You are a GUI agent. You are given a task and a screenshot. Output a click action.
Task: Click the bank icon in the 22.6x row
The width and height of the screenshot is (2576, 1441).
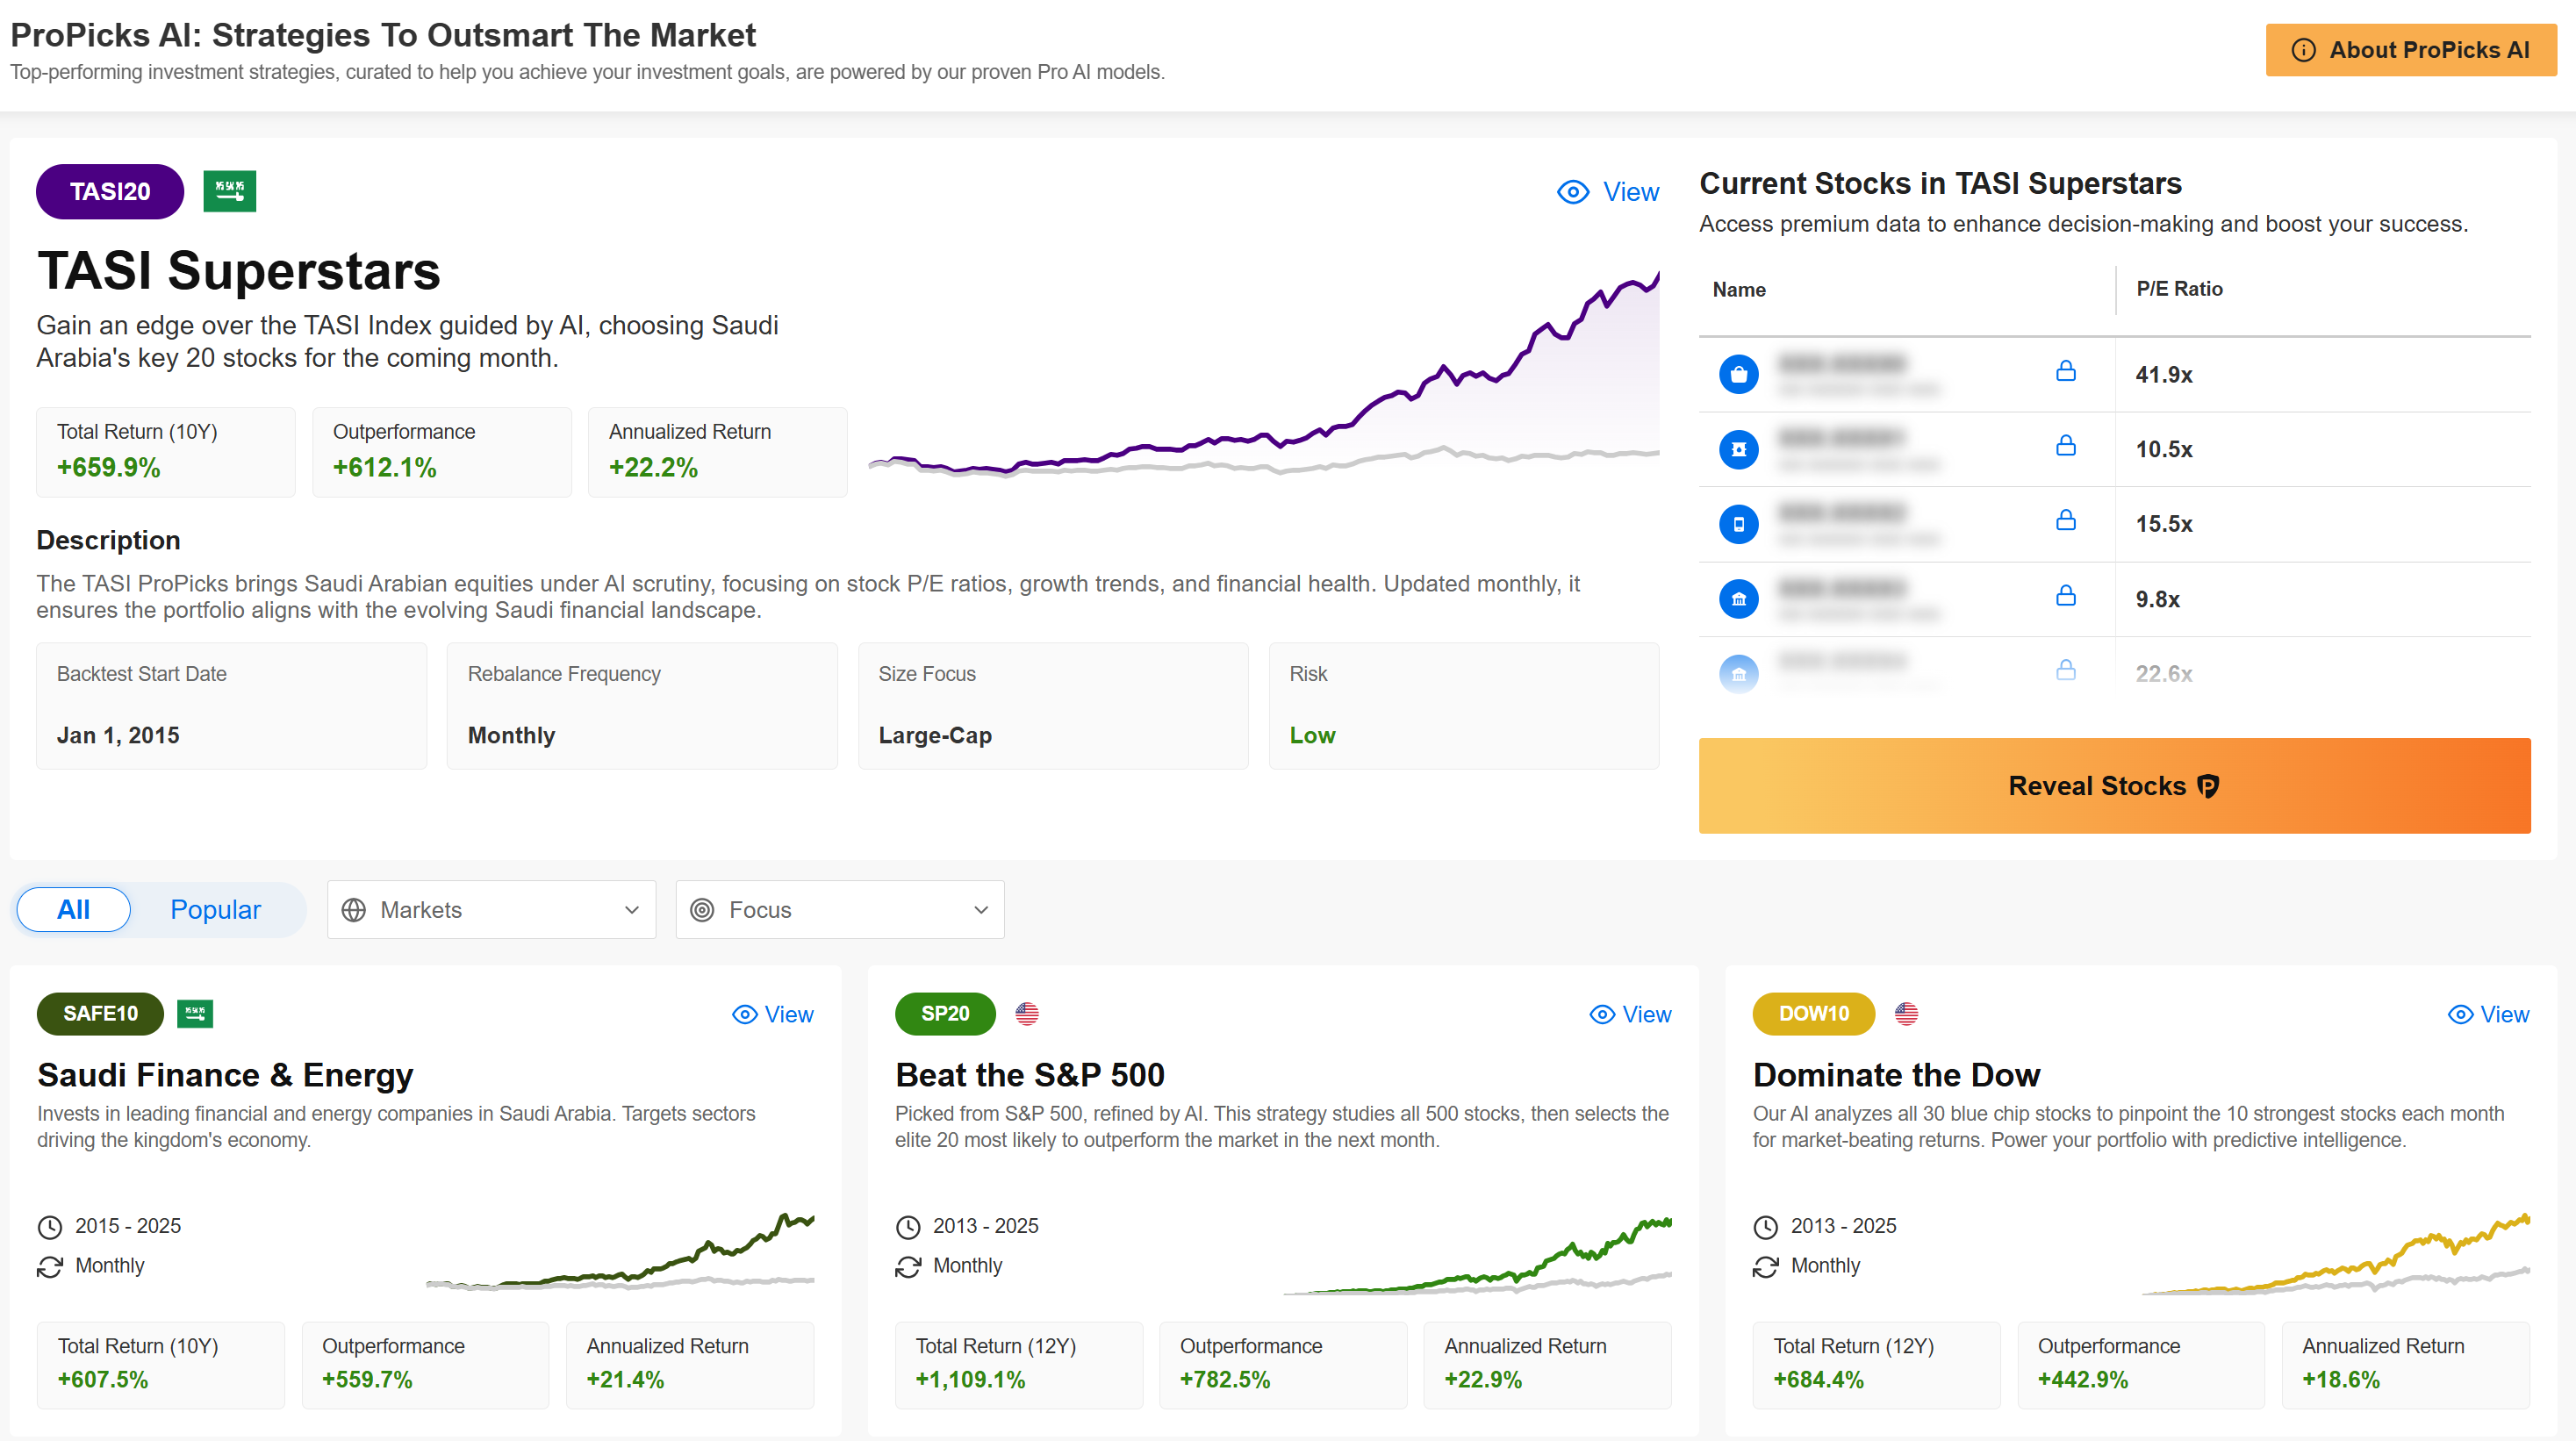[1739, 674]
